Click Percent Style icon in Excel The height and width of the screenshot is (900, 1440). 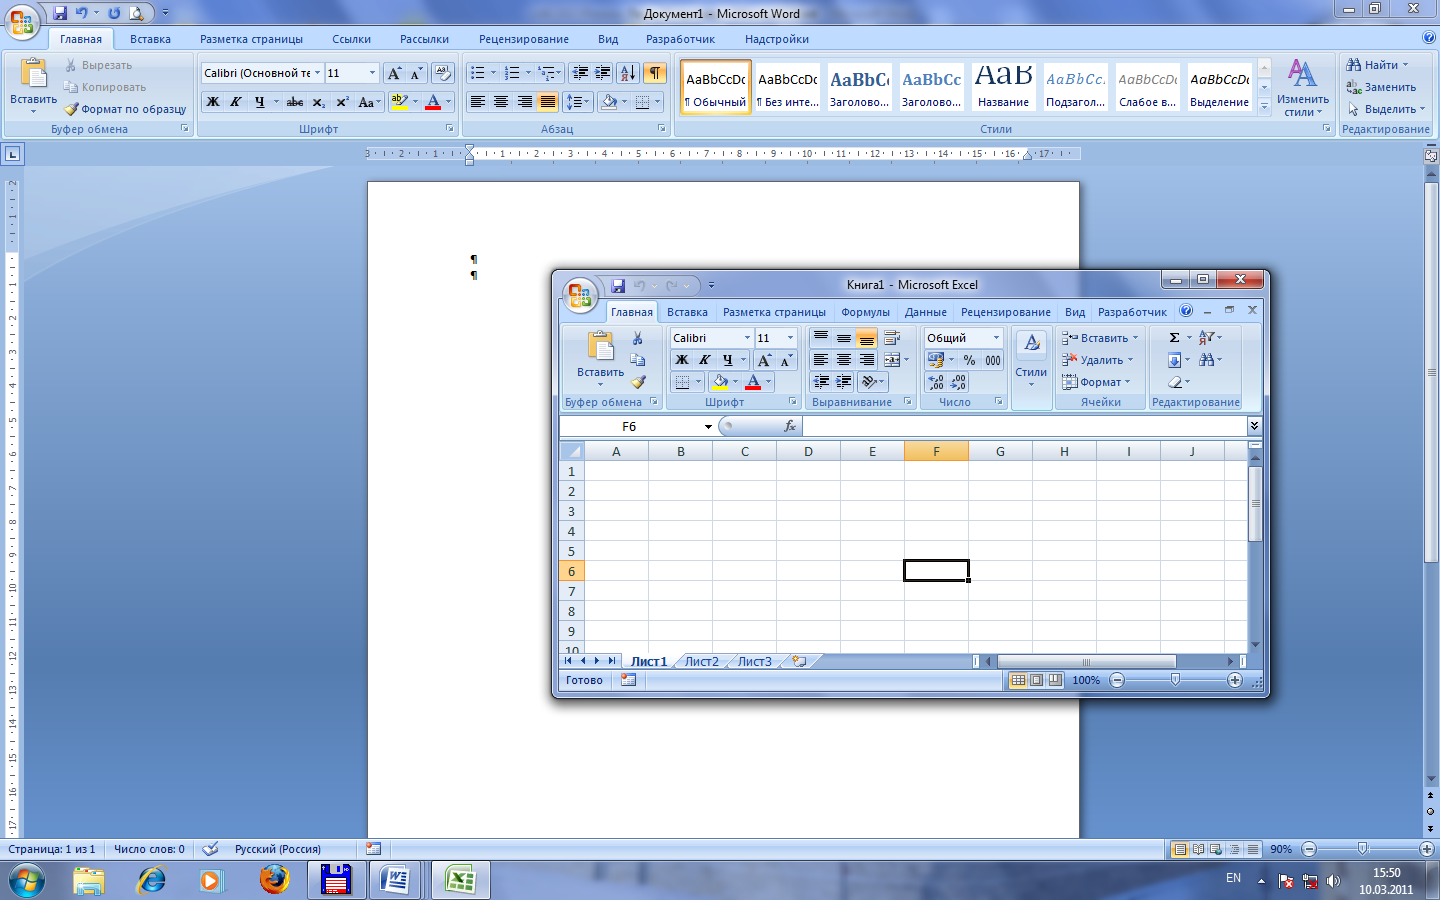pyautogui.click(x=969, y=360)
